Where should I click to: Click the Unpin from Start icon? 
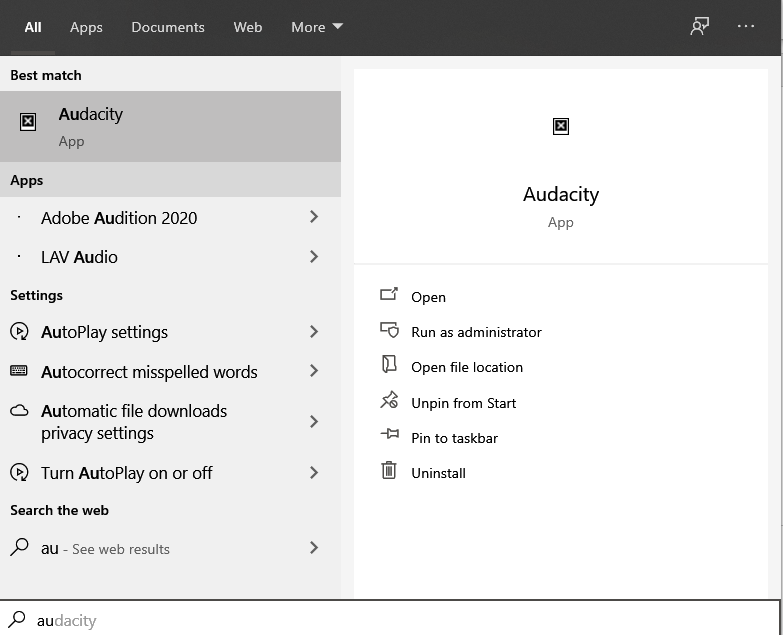point(389,400)
